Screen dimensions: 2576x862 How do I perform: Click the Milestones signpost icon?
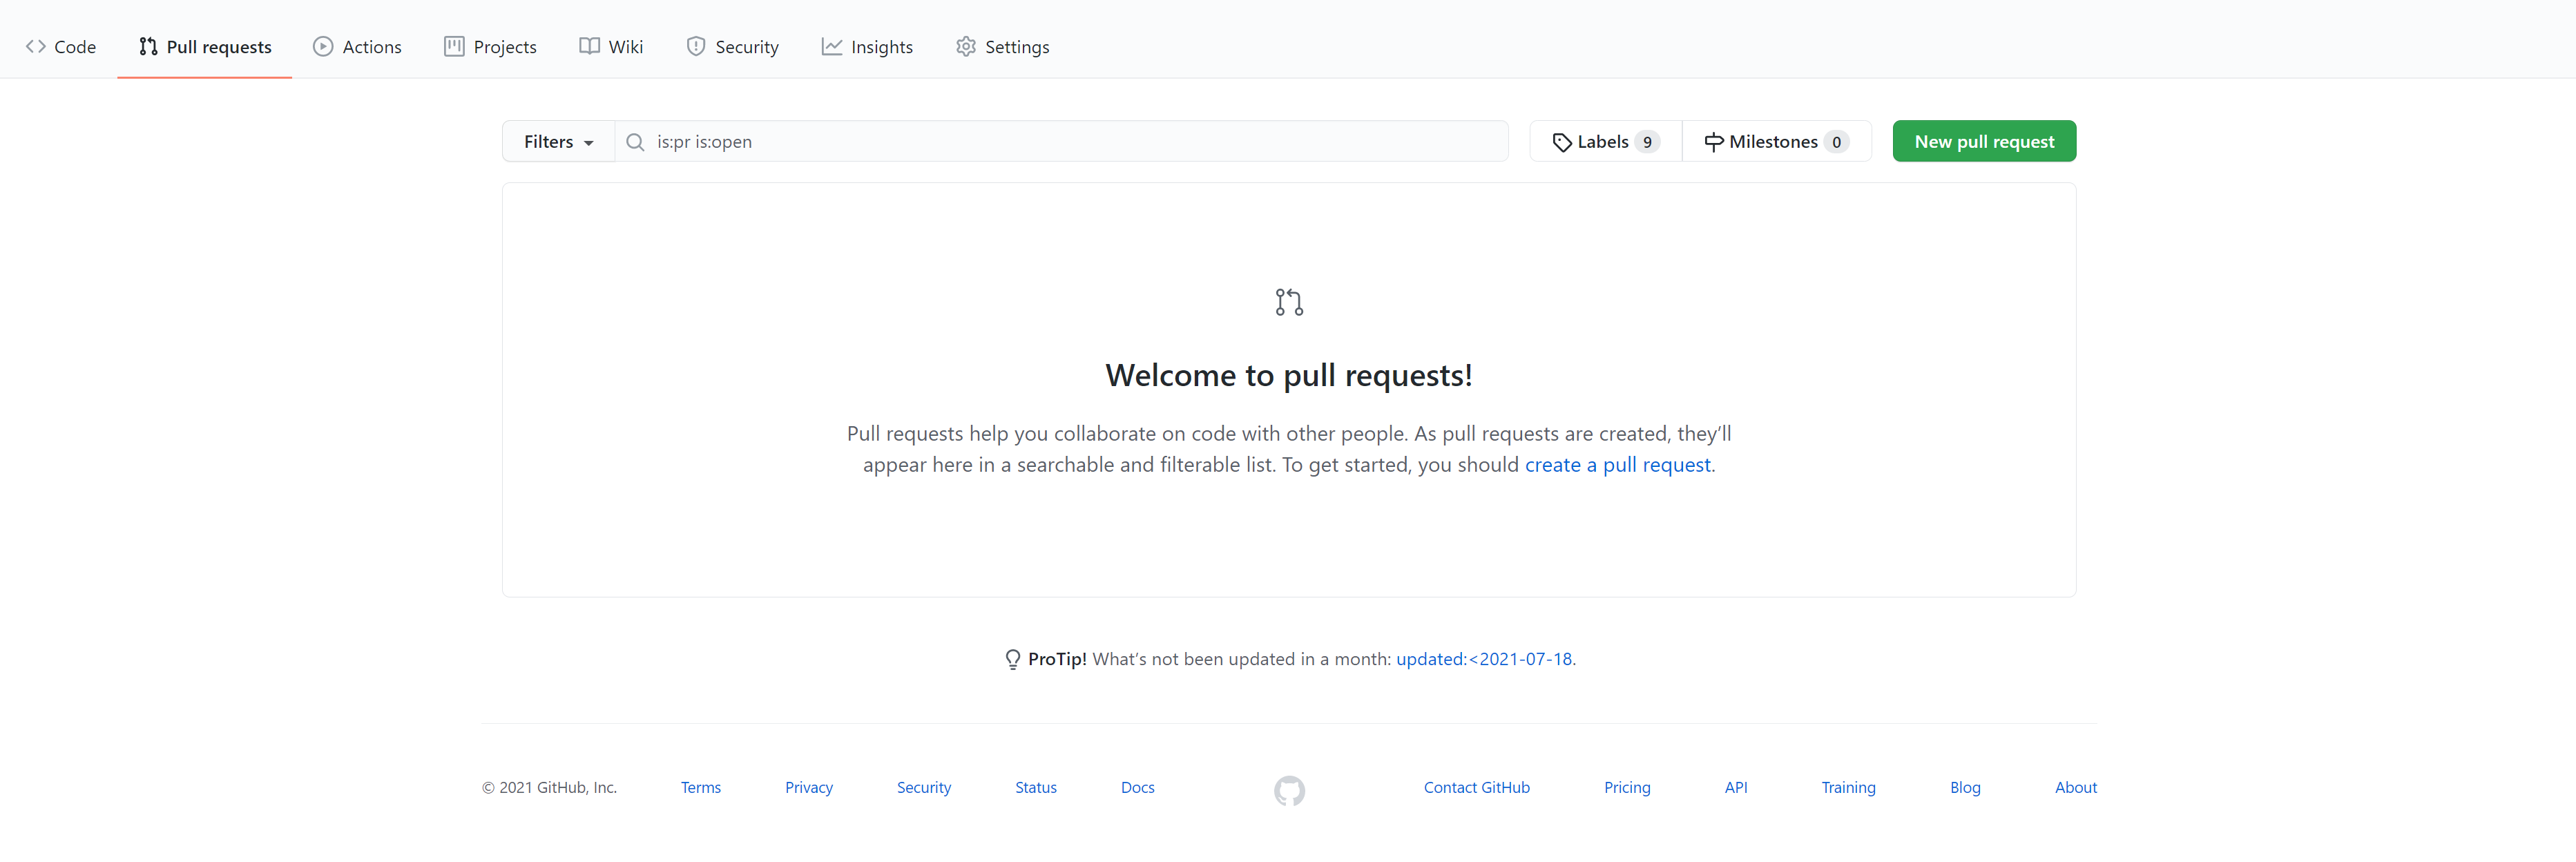pos(1713,142)
